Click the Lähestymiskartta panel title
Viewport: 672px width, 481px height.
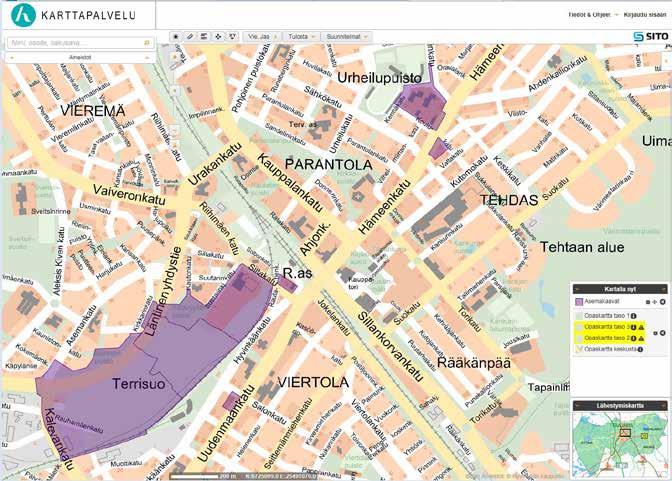[x=620, y=406]
